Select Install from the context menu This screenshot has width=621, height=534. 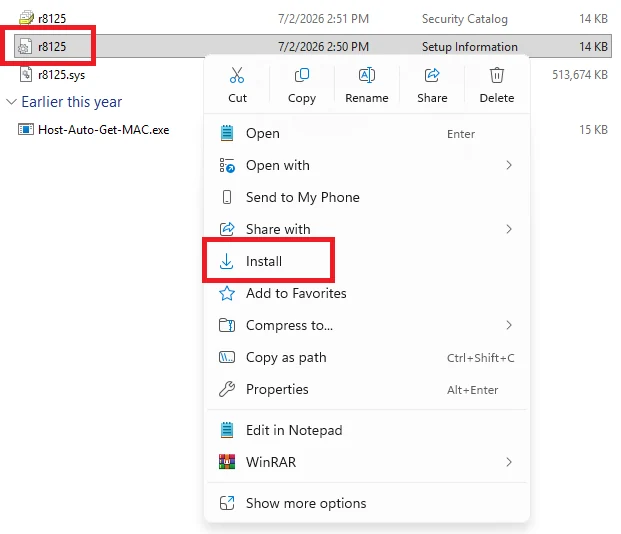click(x=367, y=261)
